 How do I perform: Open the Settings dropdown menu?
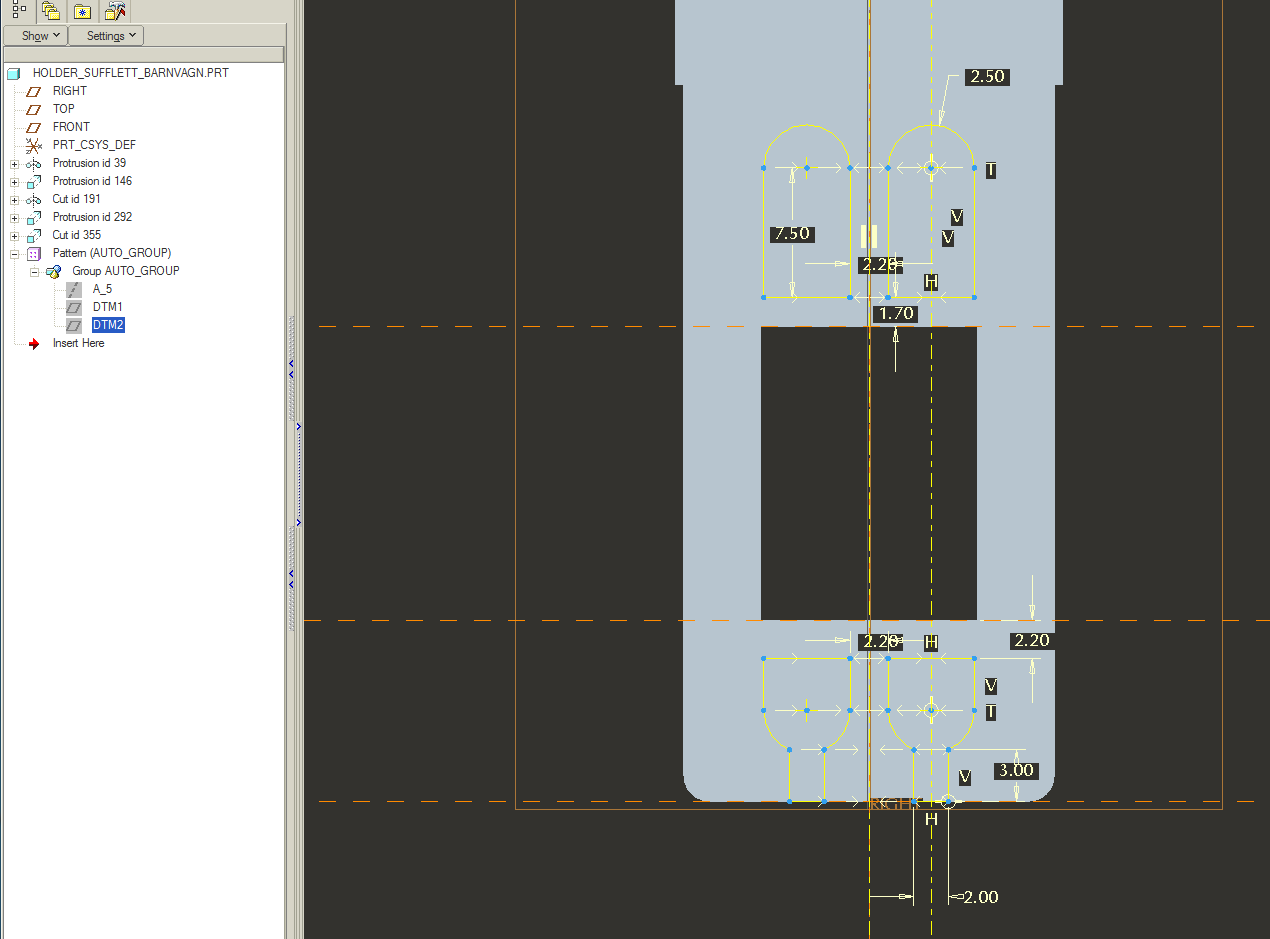pos(106,36)
